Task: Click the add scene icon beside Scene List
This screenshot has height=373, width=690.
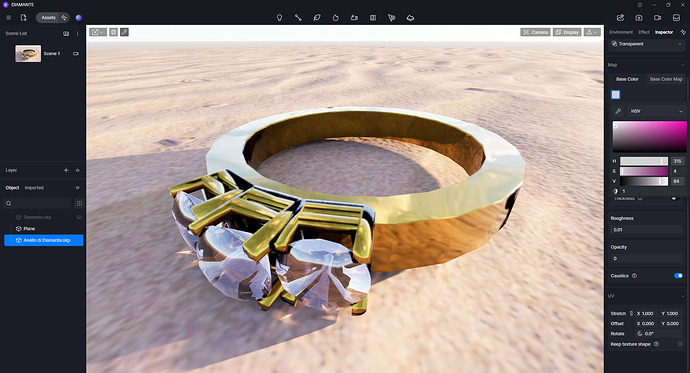Action: [66, 33]
